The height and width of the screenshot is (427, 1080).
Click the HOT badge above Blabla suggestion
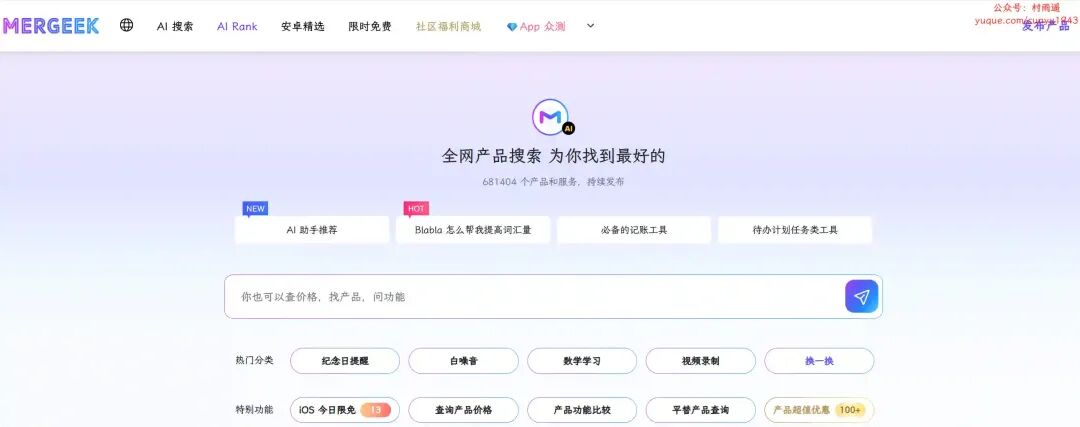(416, 209)
